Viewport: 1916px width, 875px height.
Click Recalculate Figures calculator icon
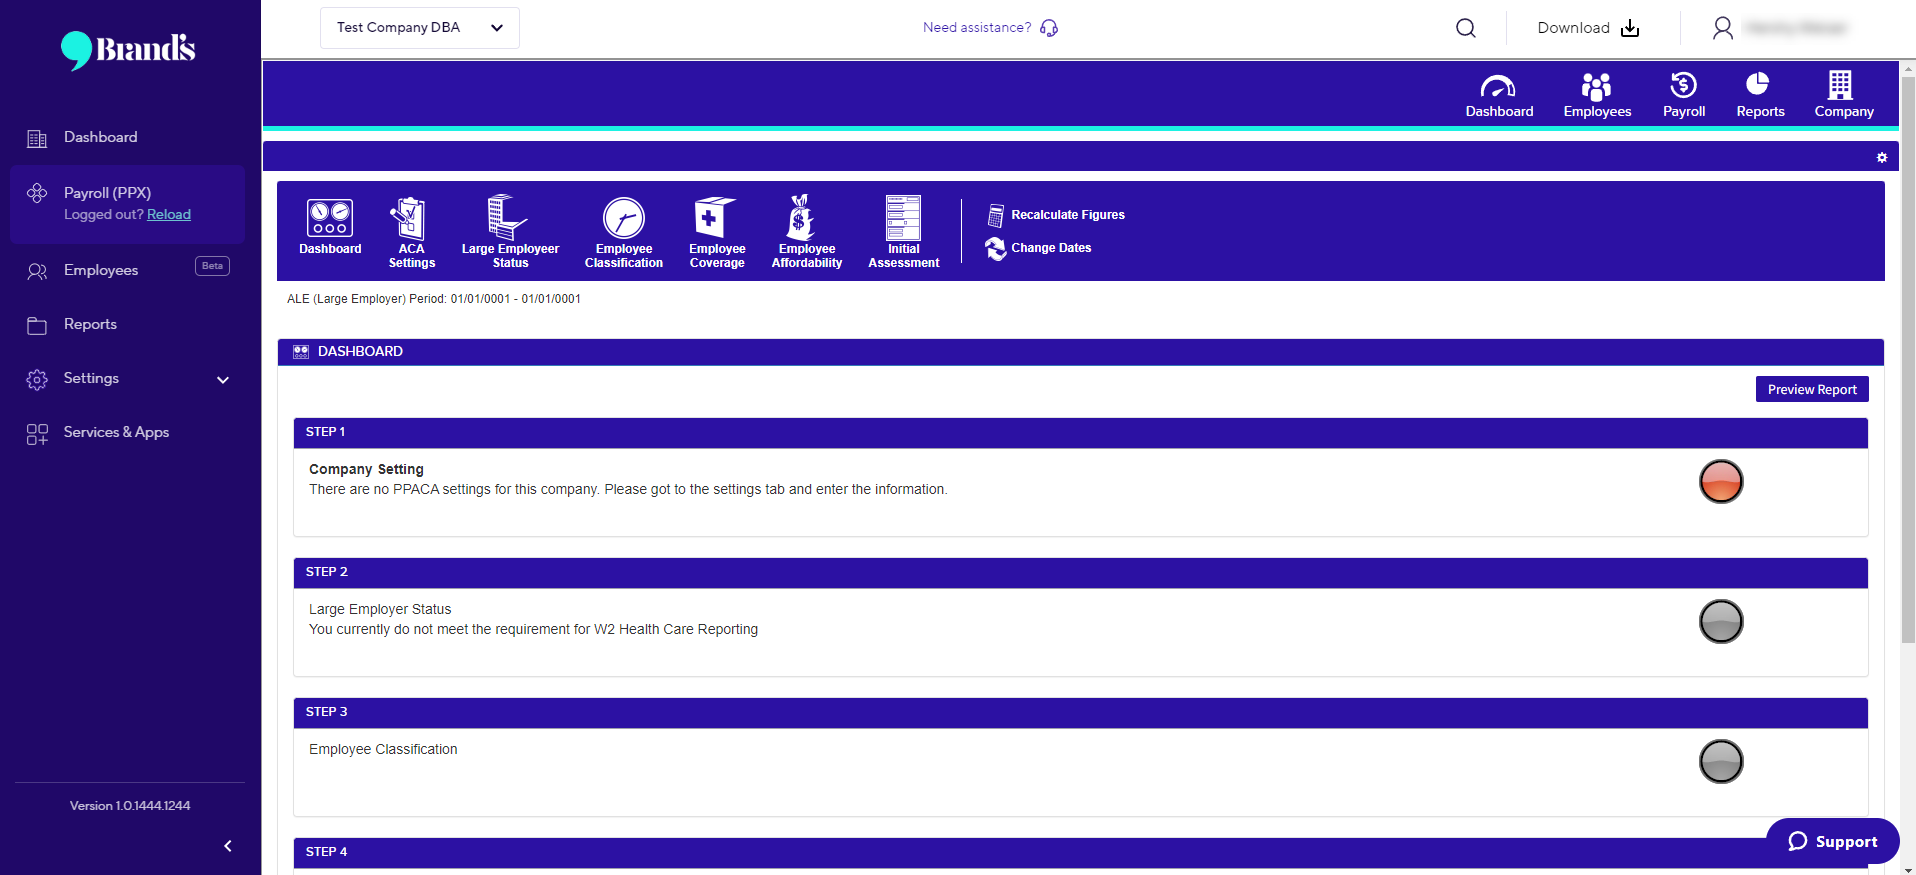click(996, 215)
